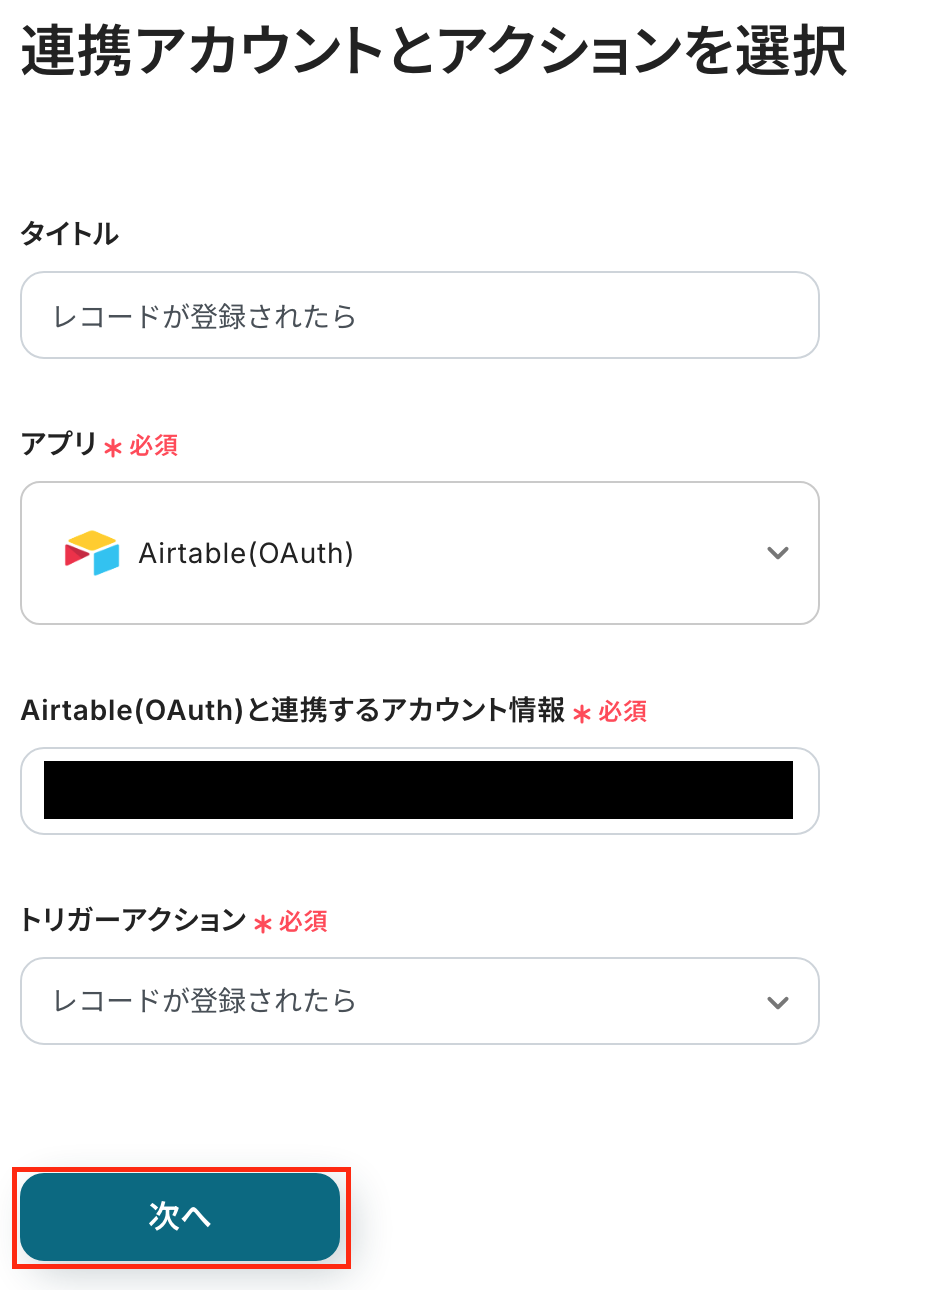The height and width of the screenshot is (1290, 938).
Task: Click 必須 marker next to トリガーアクション
Action: [x=303, y=922]
